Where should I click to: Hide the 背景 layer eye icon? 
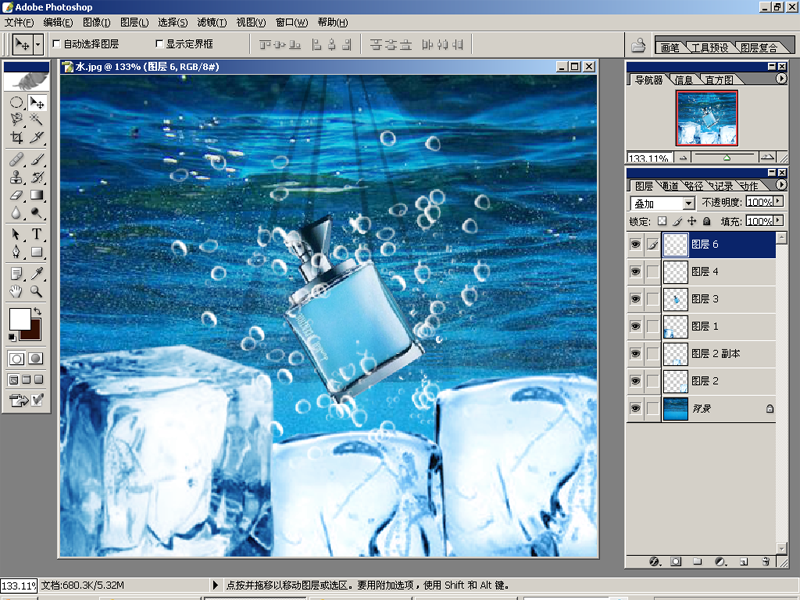635,408
